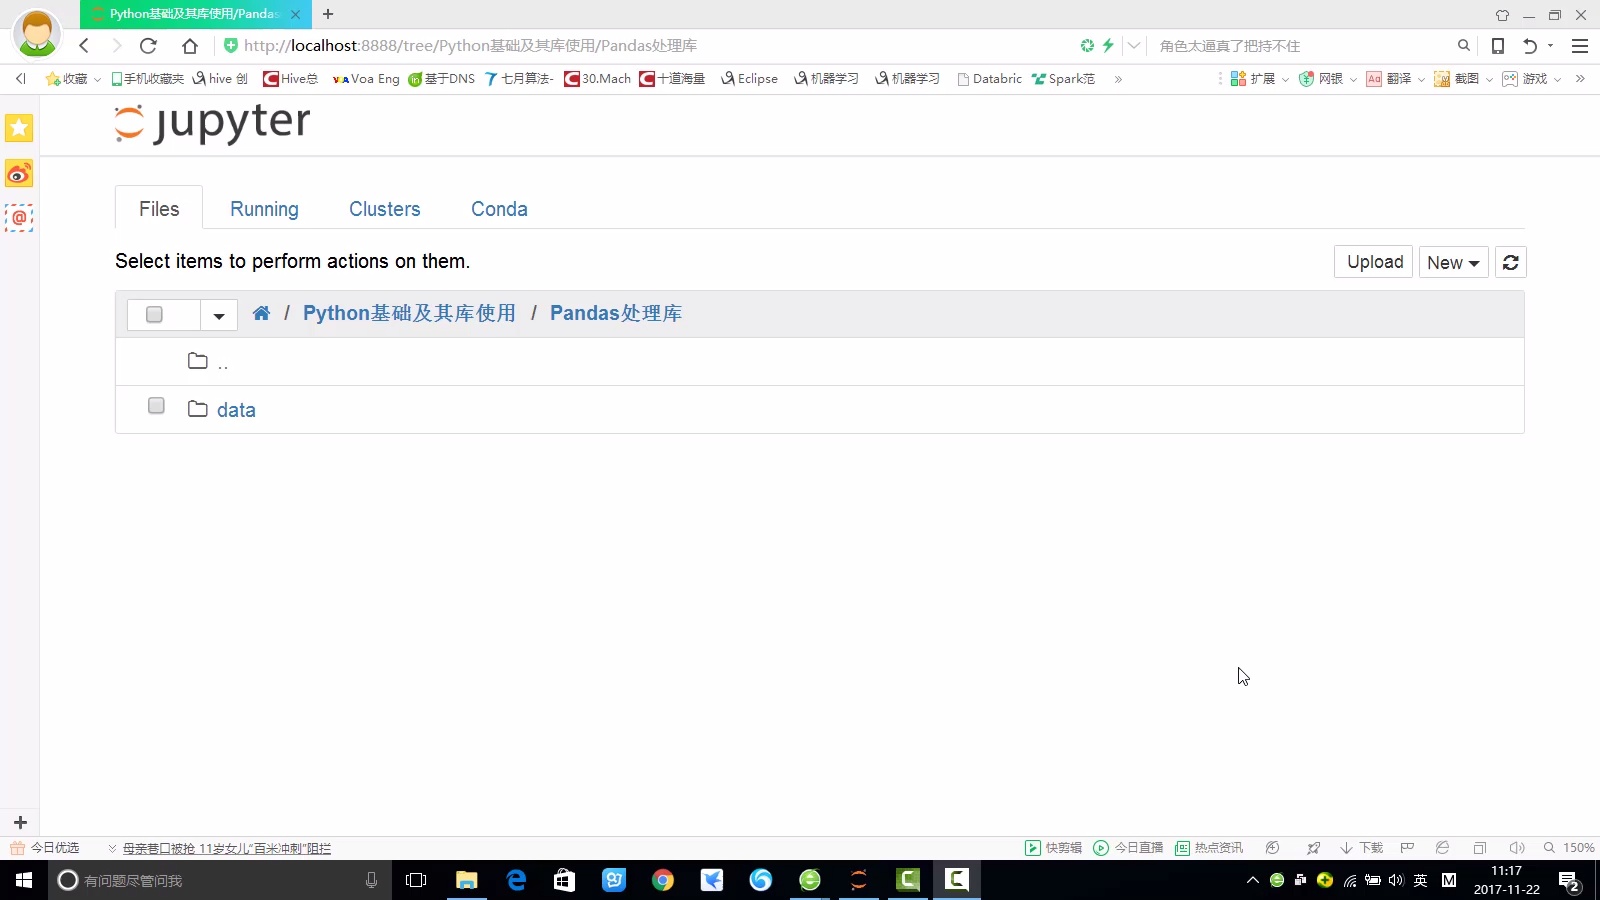
Task: Open the favorites star in sidebar
Action: [x=19, y=128]
